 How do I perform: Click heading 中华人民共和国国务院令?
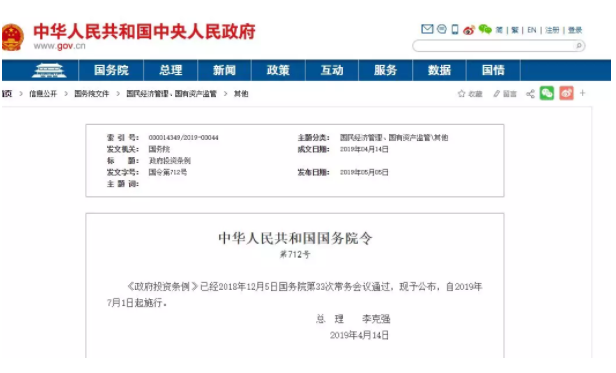[x=295, y=238]
